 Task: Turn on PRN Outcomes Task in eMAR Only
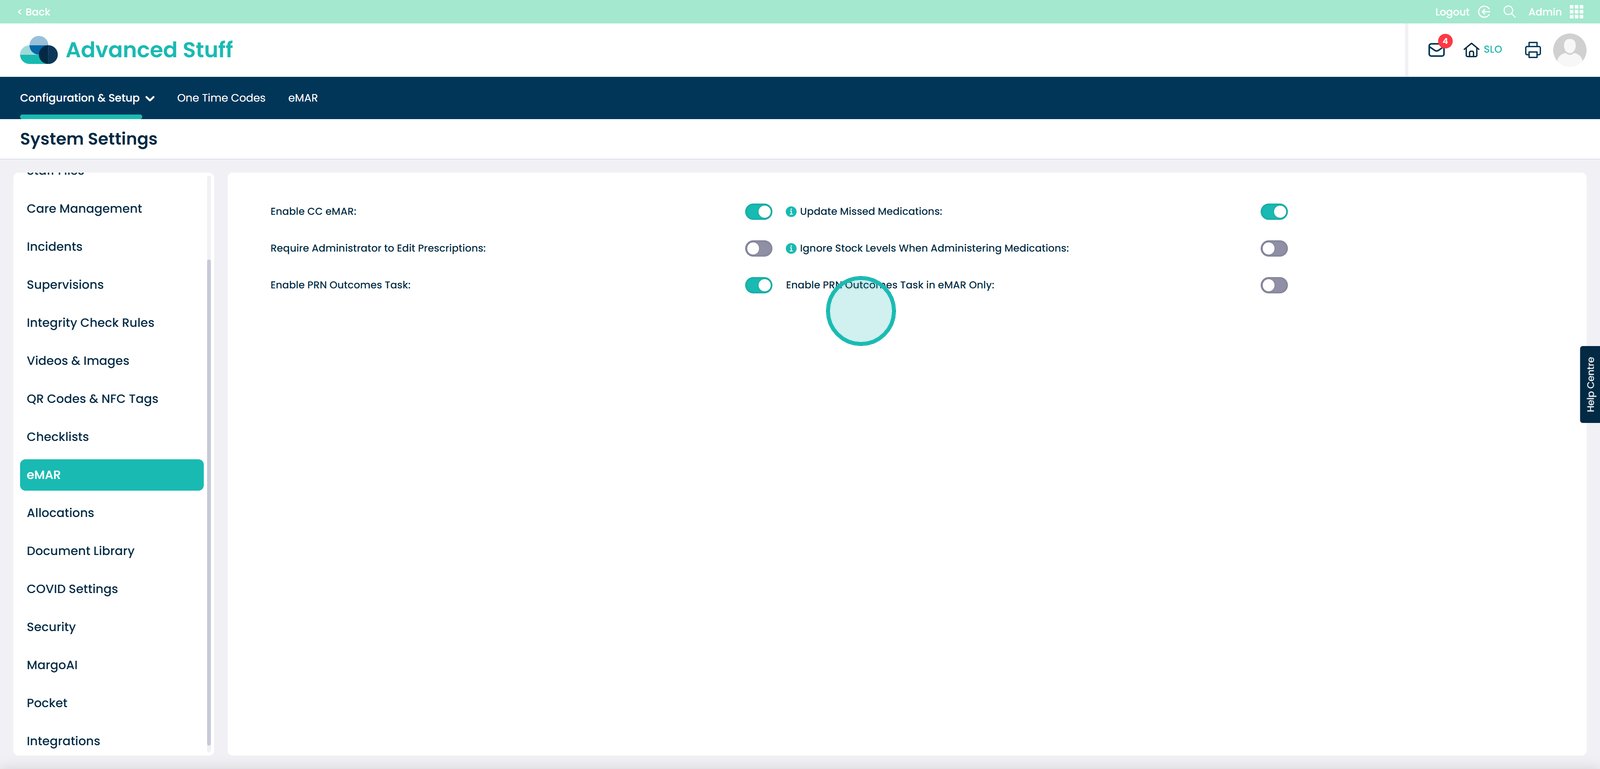(1273, 286)
